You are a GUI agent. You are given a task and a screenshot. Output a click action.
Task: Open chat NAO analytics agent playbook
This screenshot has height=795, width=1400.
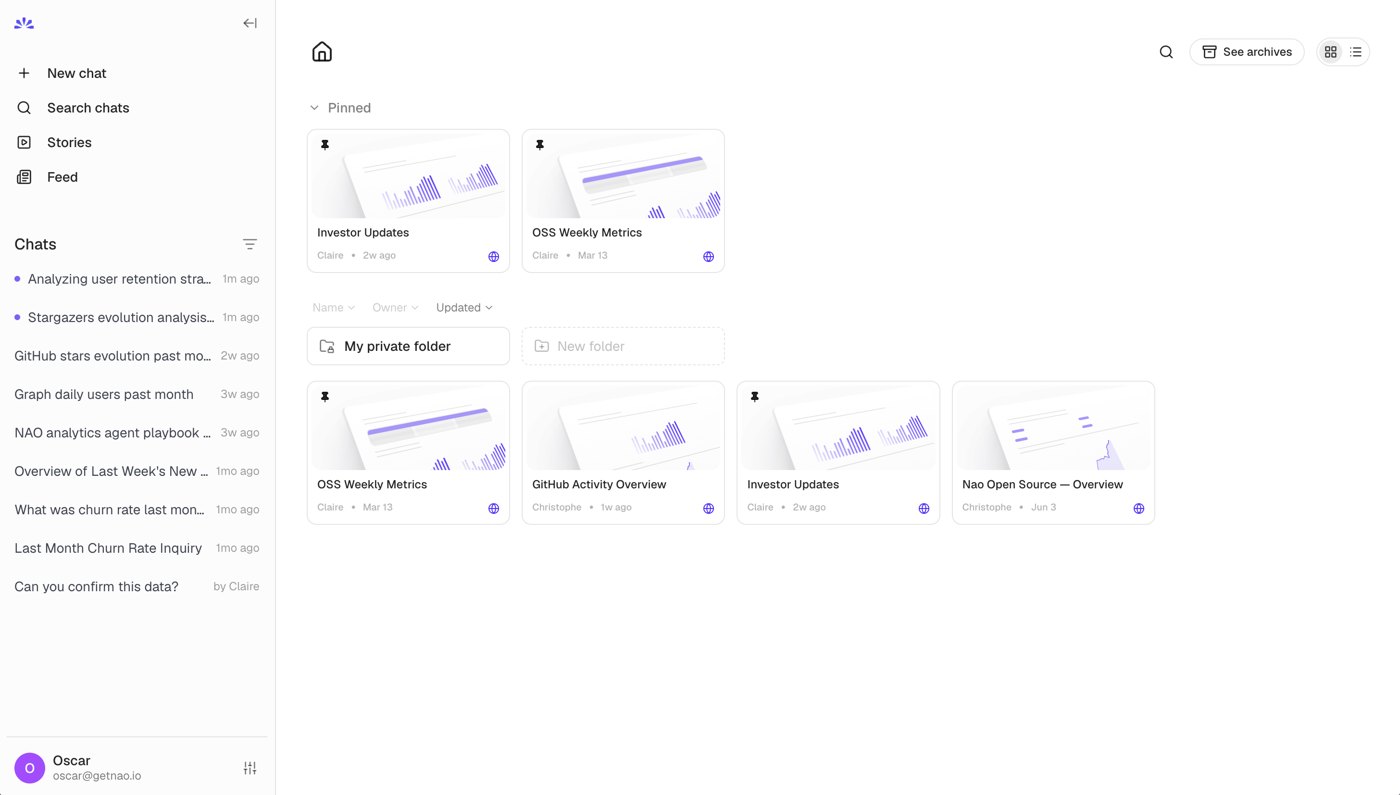(x=138, y=433)
